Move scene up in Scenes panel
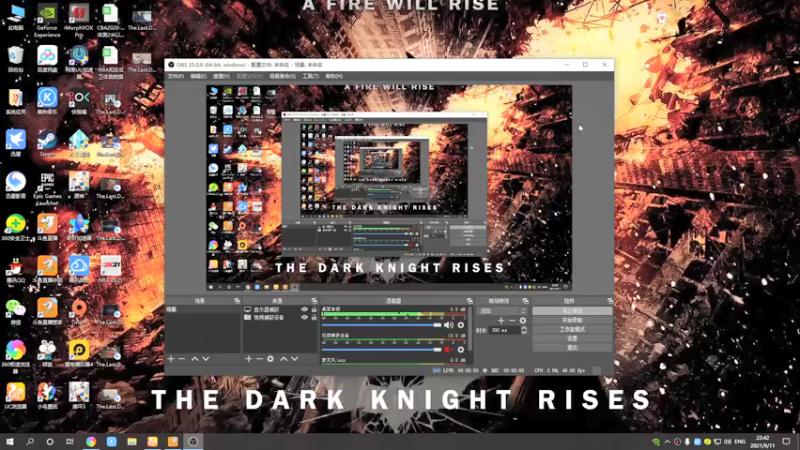 pos(195,359)
